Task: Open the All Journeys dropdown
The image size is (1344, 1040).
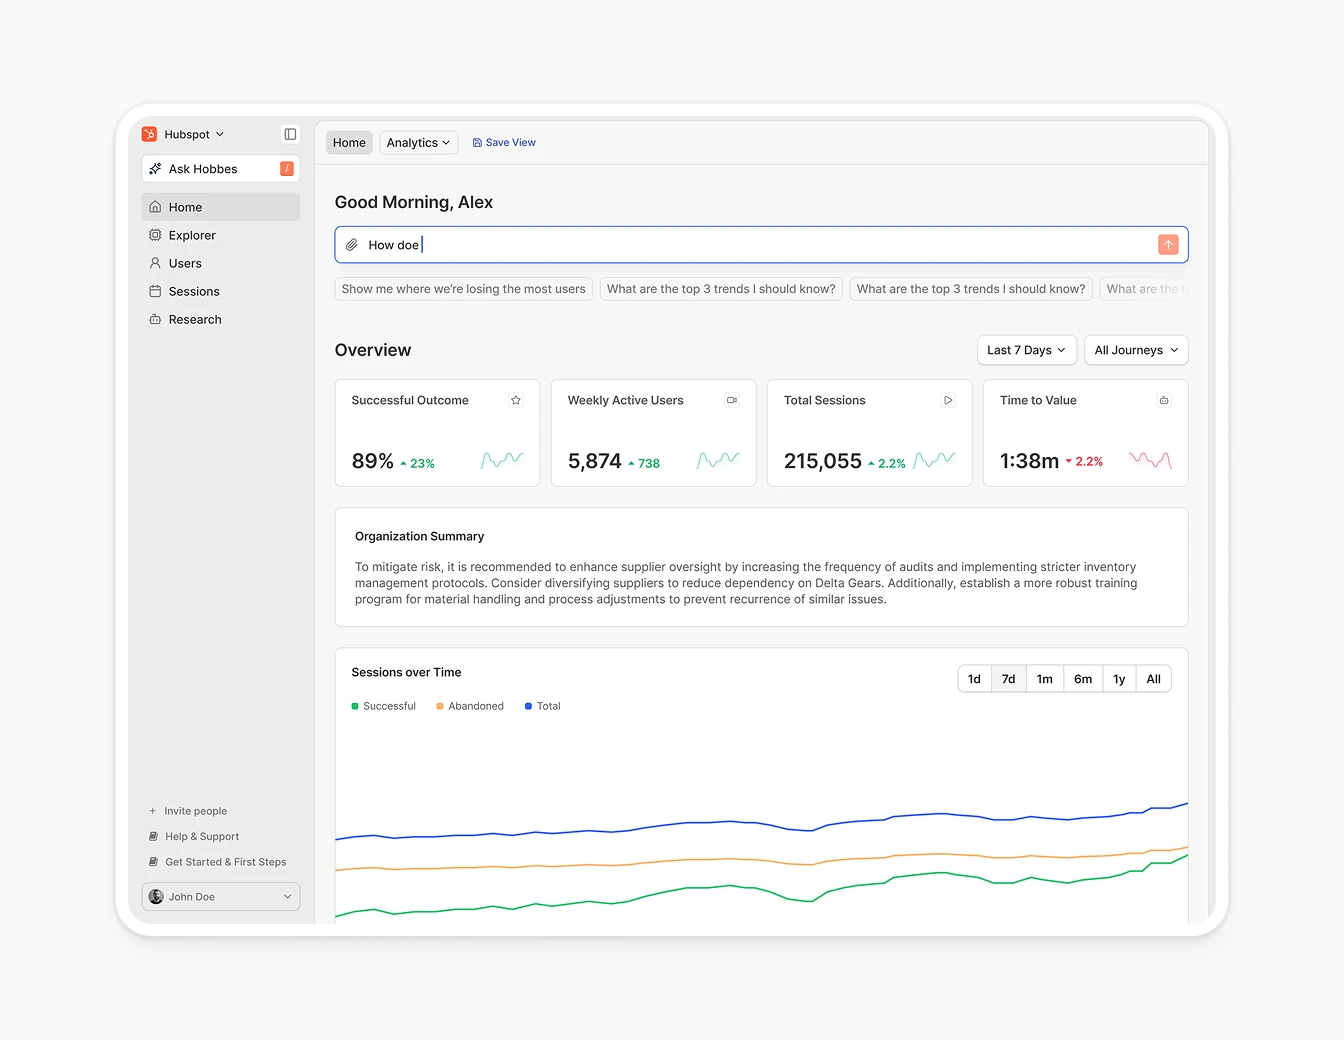Action: coord(1136,350)
